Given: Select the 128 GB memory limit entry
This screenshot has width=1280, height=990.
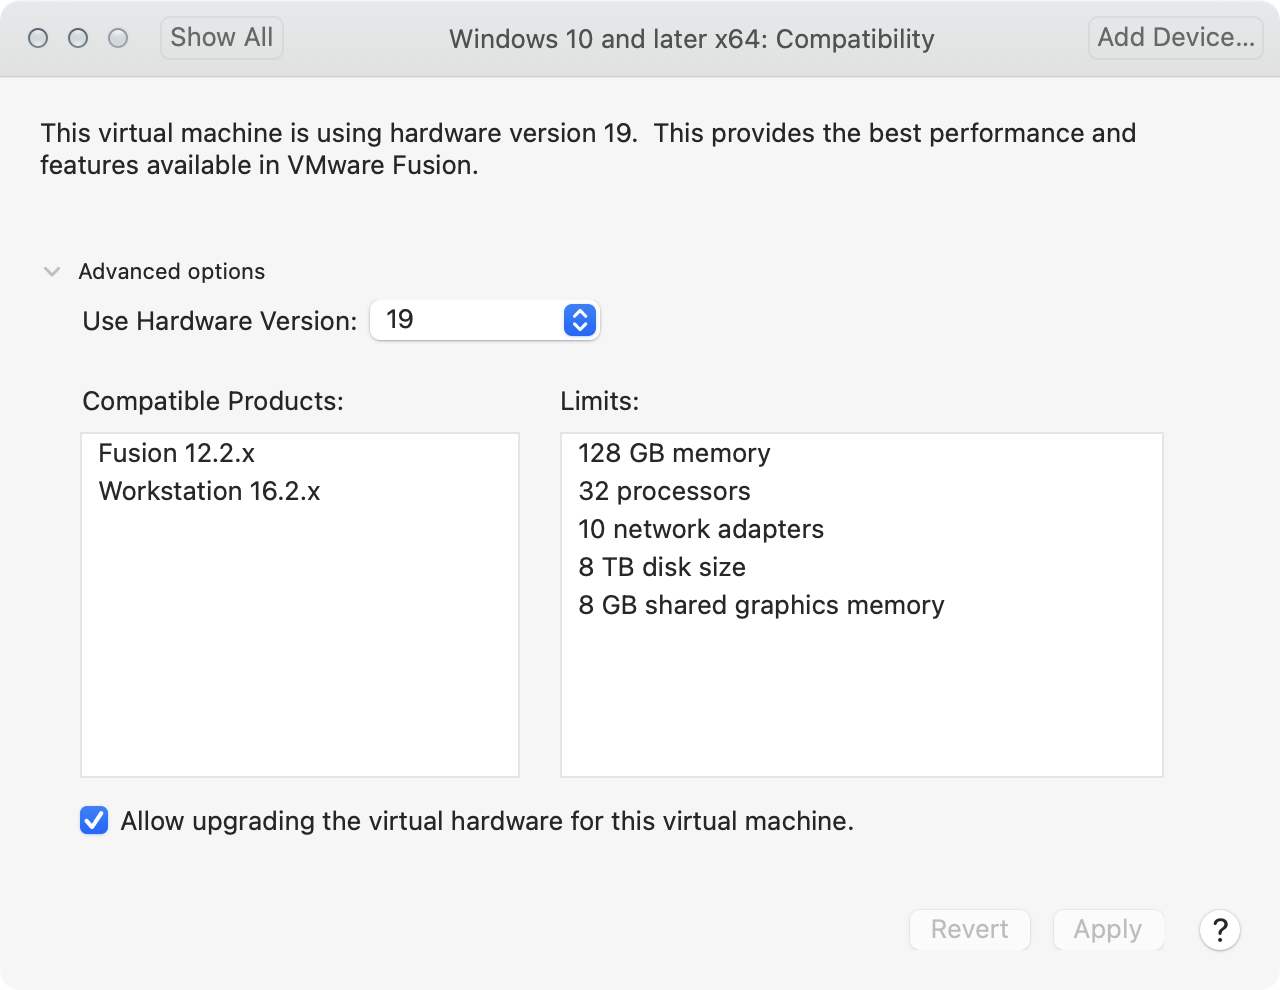Looking at the screenshot, I should [x=674, y=453].
